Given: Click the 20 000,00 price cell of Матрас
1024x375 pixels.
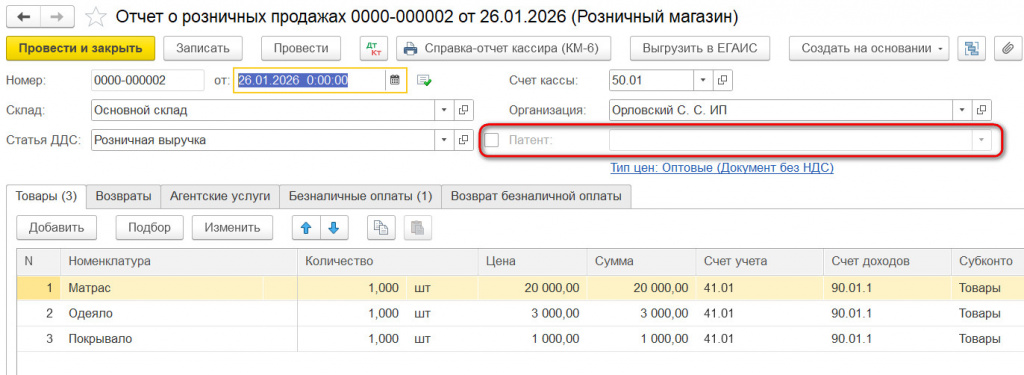Looking at the screenshot, I should [532, 287].
